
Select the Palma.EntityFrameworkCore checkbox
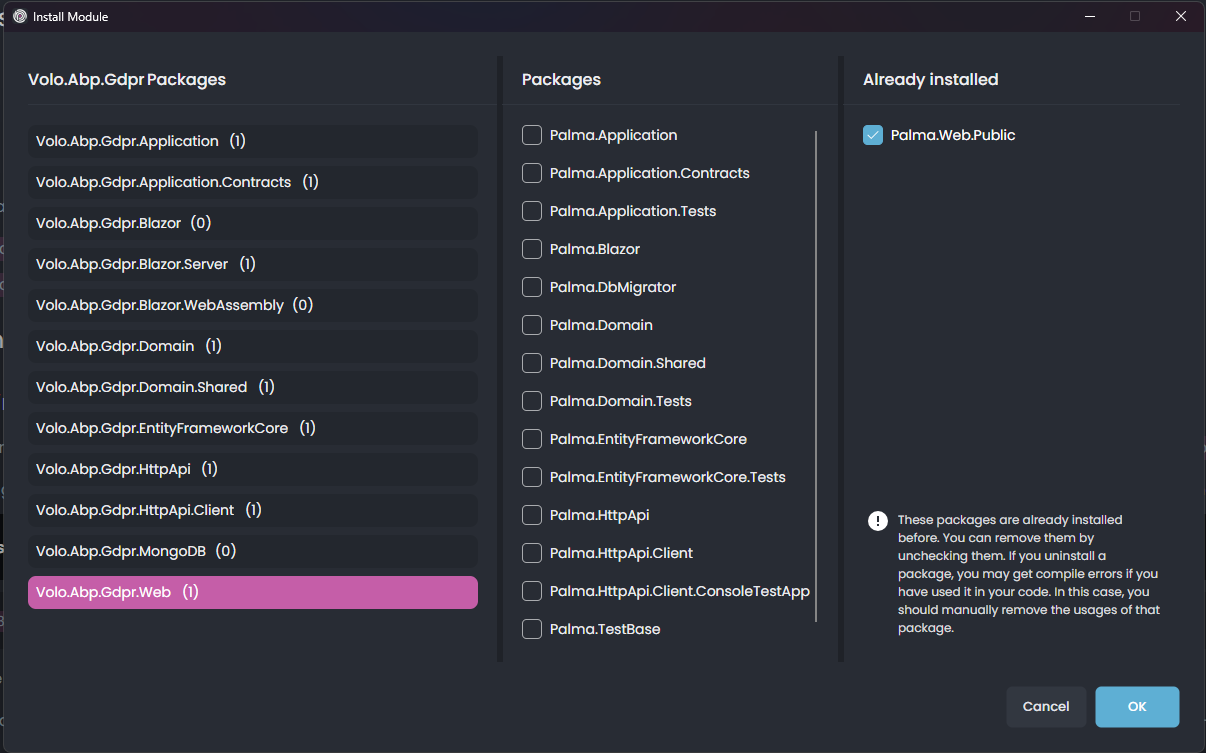(x=532, y=439)
